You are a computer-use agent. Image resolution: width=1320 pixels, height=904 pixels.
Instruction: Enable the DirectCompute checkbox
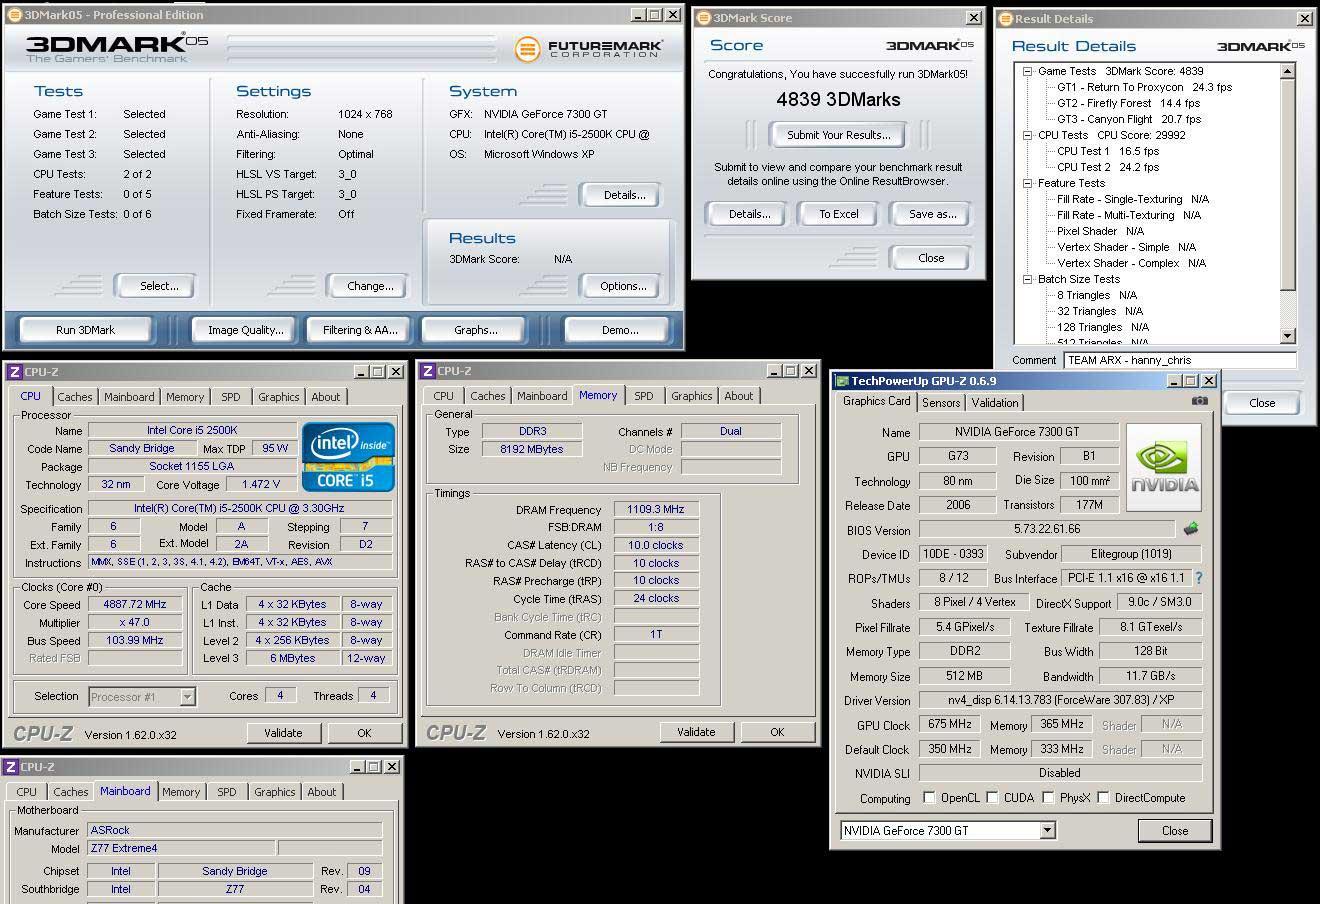[x=1103, y=798]
